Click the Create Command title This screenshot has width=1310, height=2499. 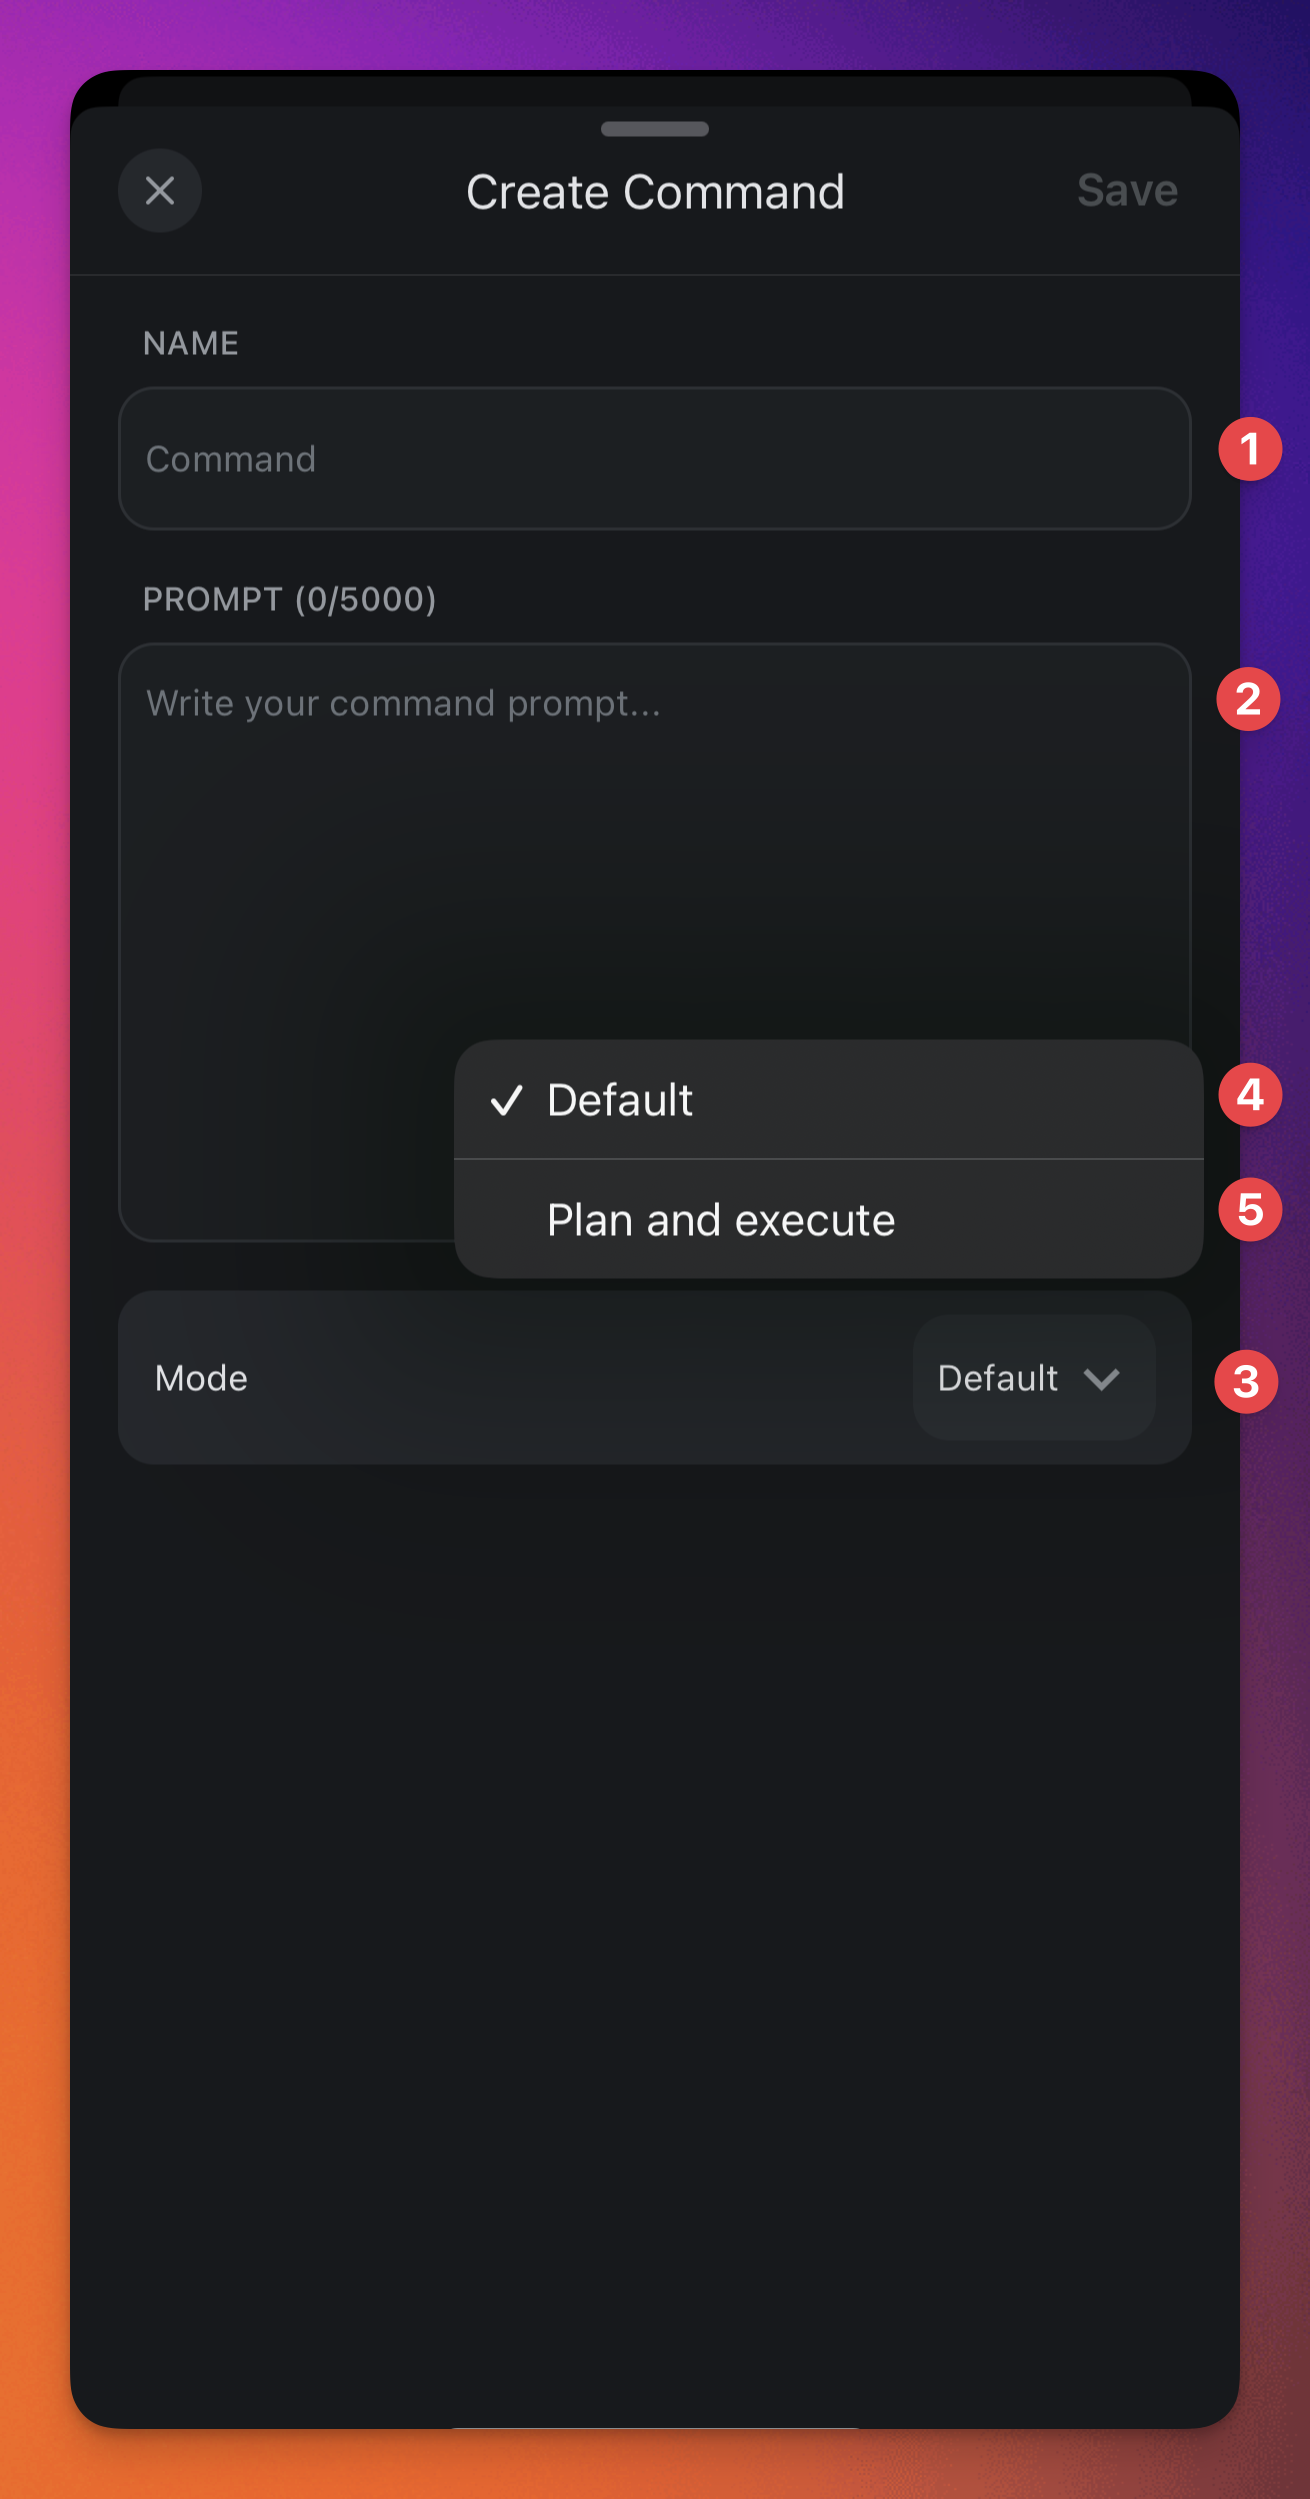pyautogui.click(x=655, y=192)
